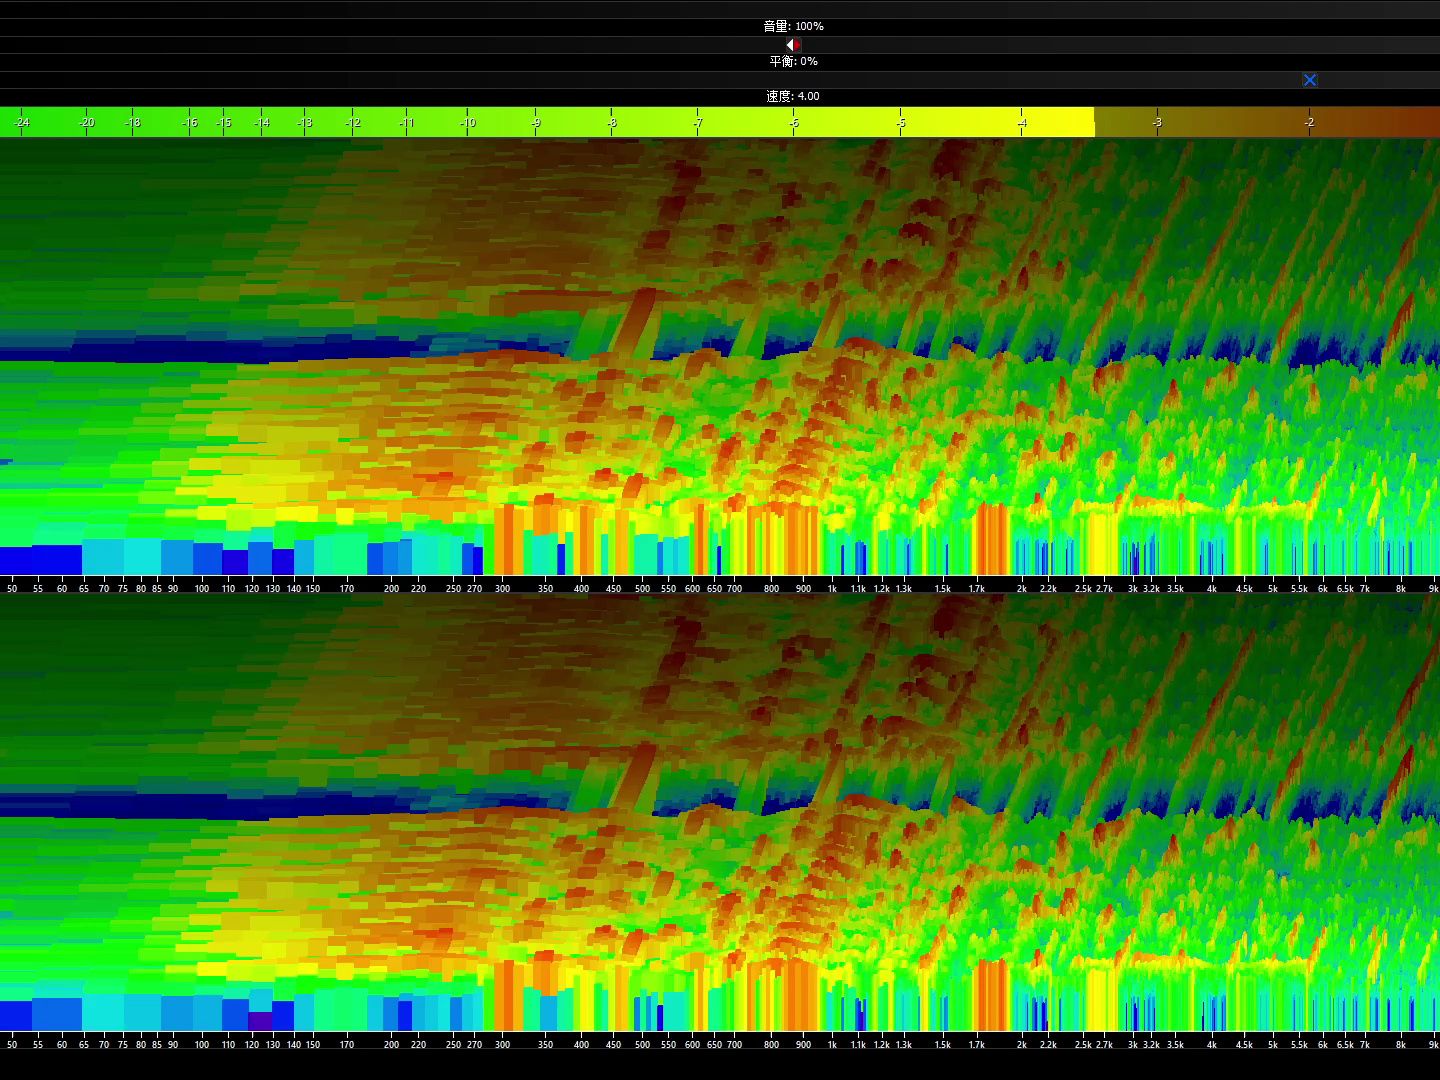Click the blue X speed slider handle

tap(1310, 80)
